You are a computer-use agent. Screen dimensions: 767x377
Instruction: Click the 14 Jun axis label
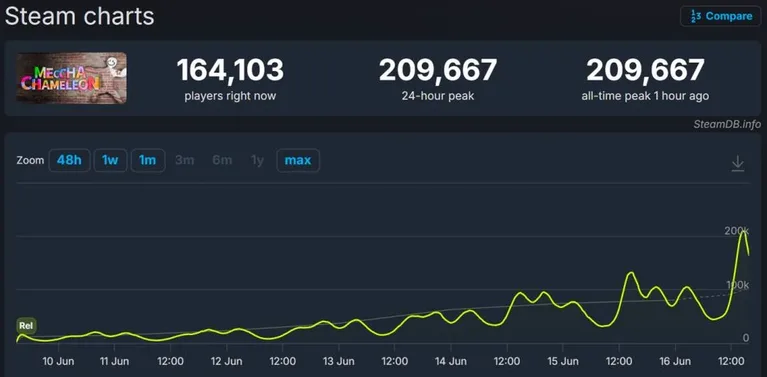click(x=451, y=361)
